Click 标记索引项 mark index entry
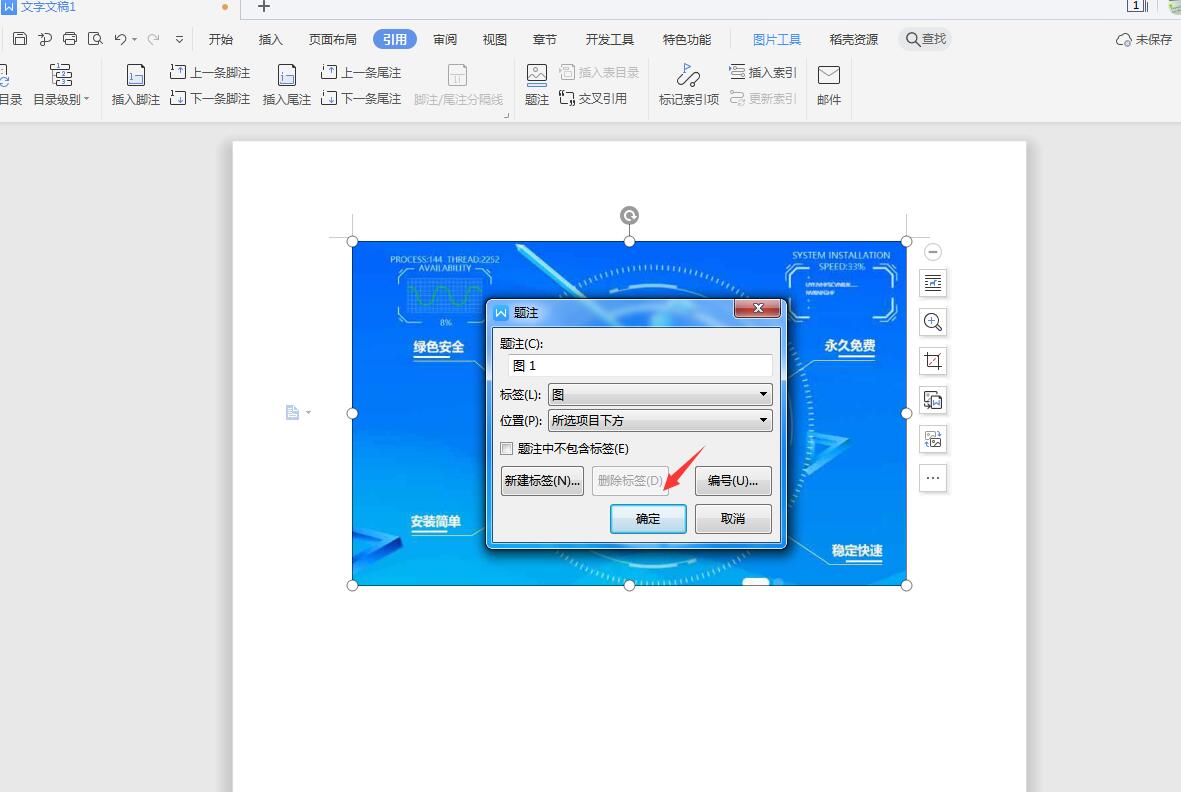This screenshot has width=1181, height=792. 688,84
